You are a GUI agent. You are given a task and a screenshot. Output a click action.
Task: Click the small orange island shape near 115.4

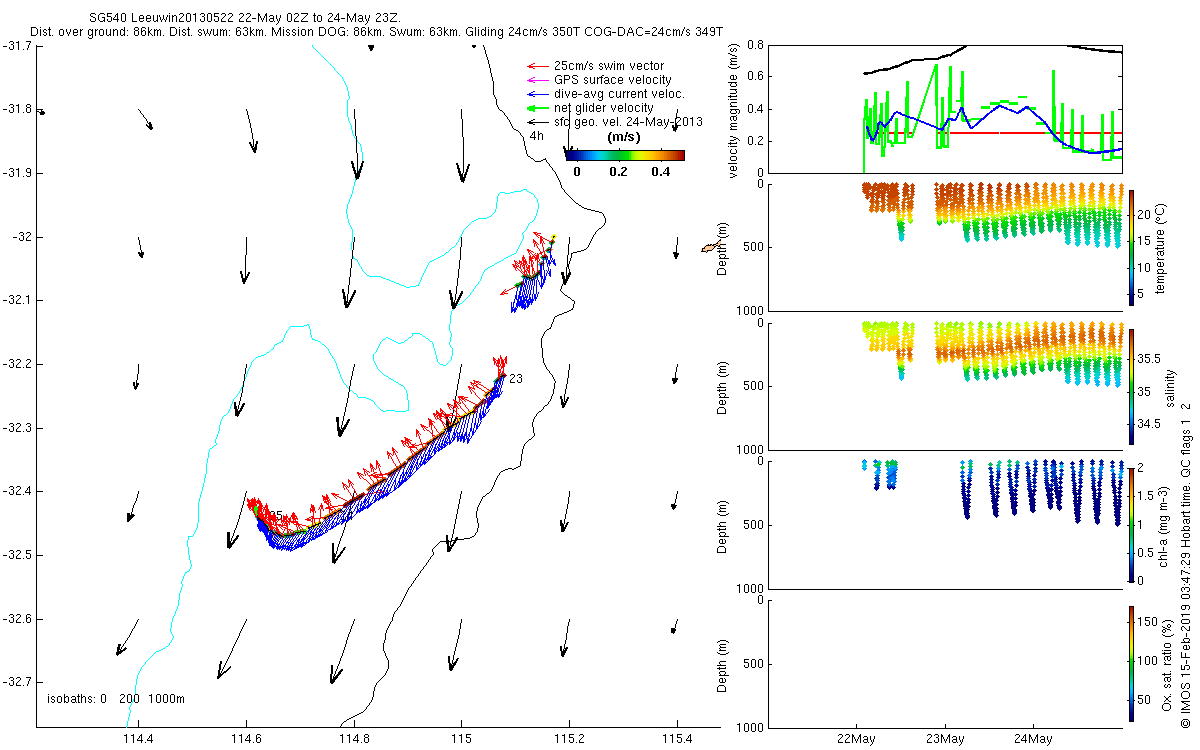pyautogui.click(x=711, y=247)
